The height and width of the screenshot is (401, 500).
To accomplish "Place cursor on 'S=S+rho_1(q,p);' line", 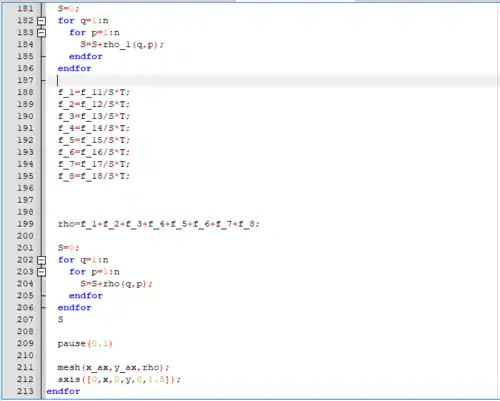I will click(x=122, y=45).
